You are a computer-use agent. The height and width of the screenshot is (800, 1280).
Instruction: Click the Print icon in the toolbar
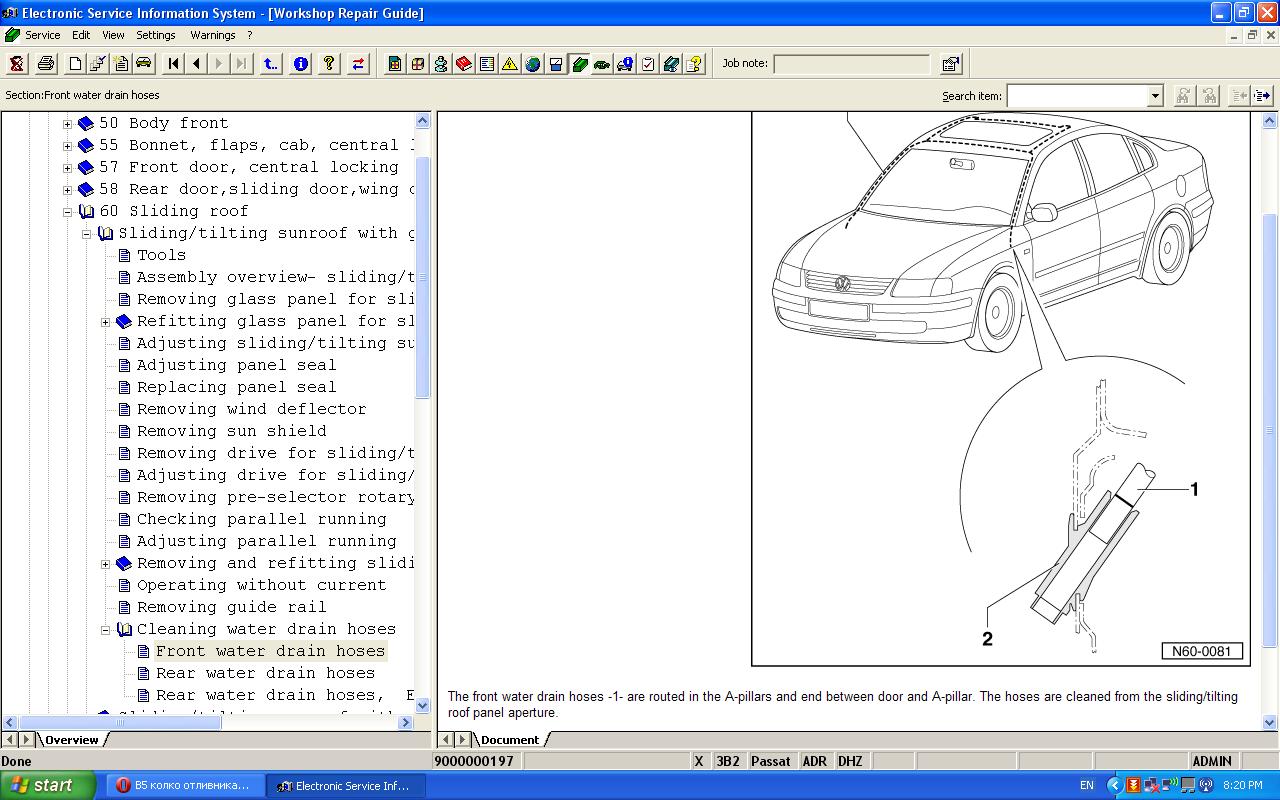[46, 64]
